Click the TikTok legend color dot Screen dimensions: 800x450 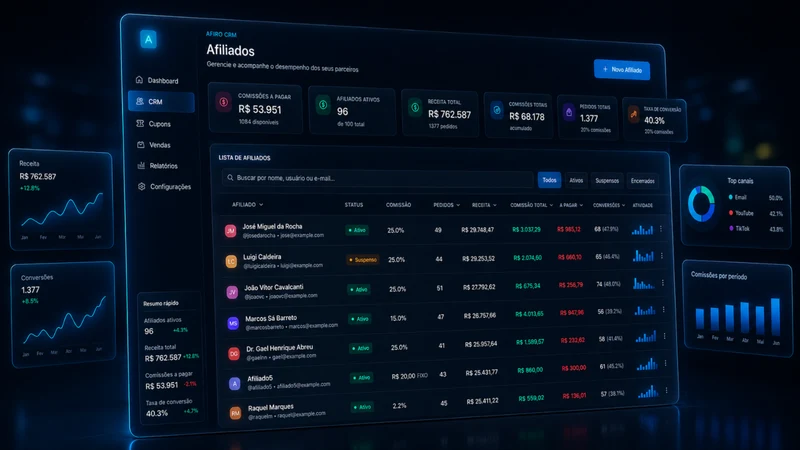click(732, 228)
